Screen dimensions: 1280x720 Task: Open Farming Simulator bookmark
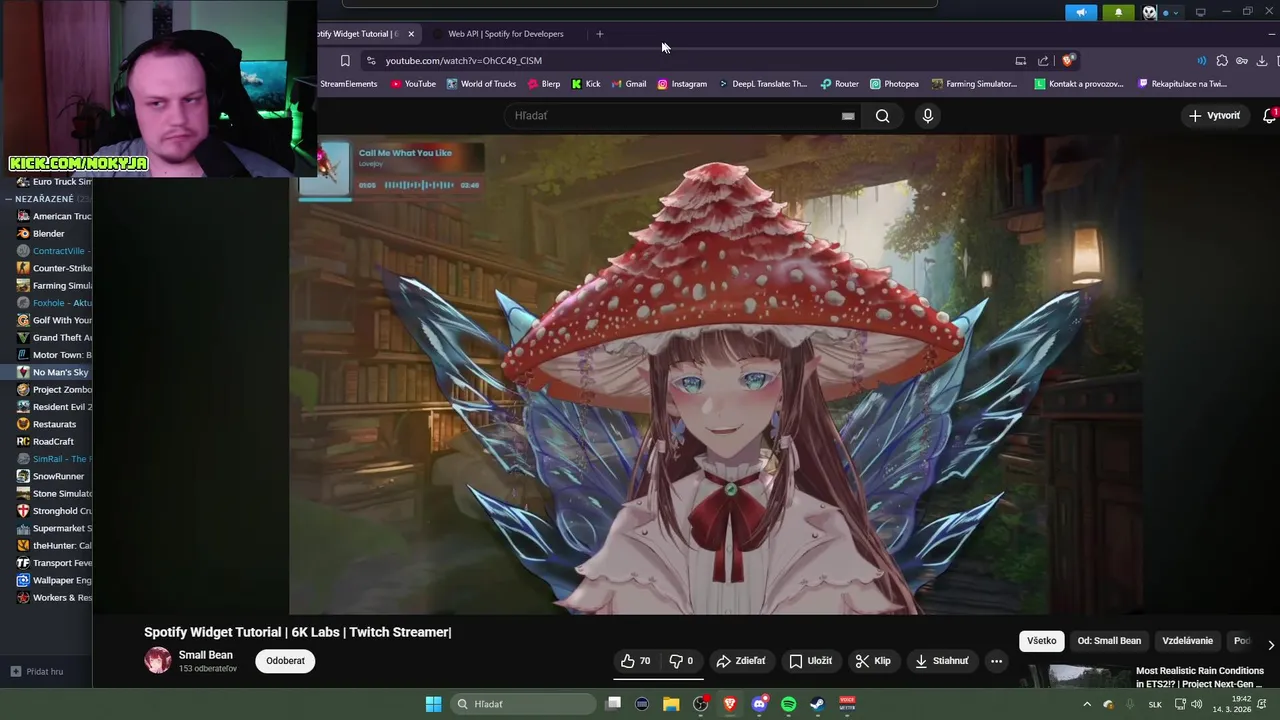[974, 84]
